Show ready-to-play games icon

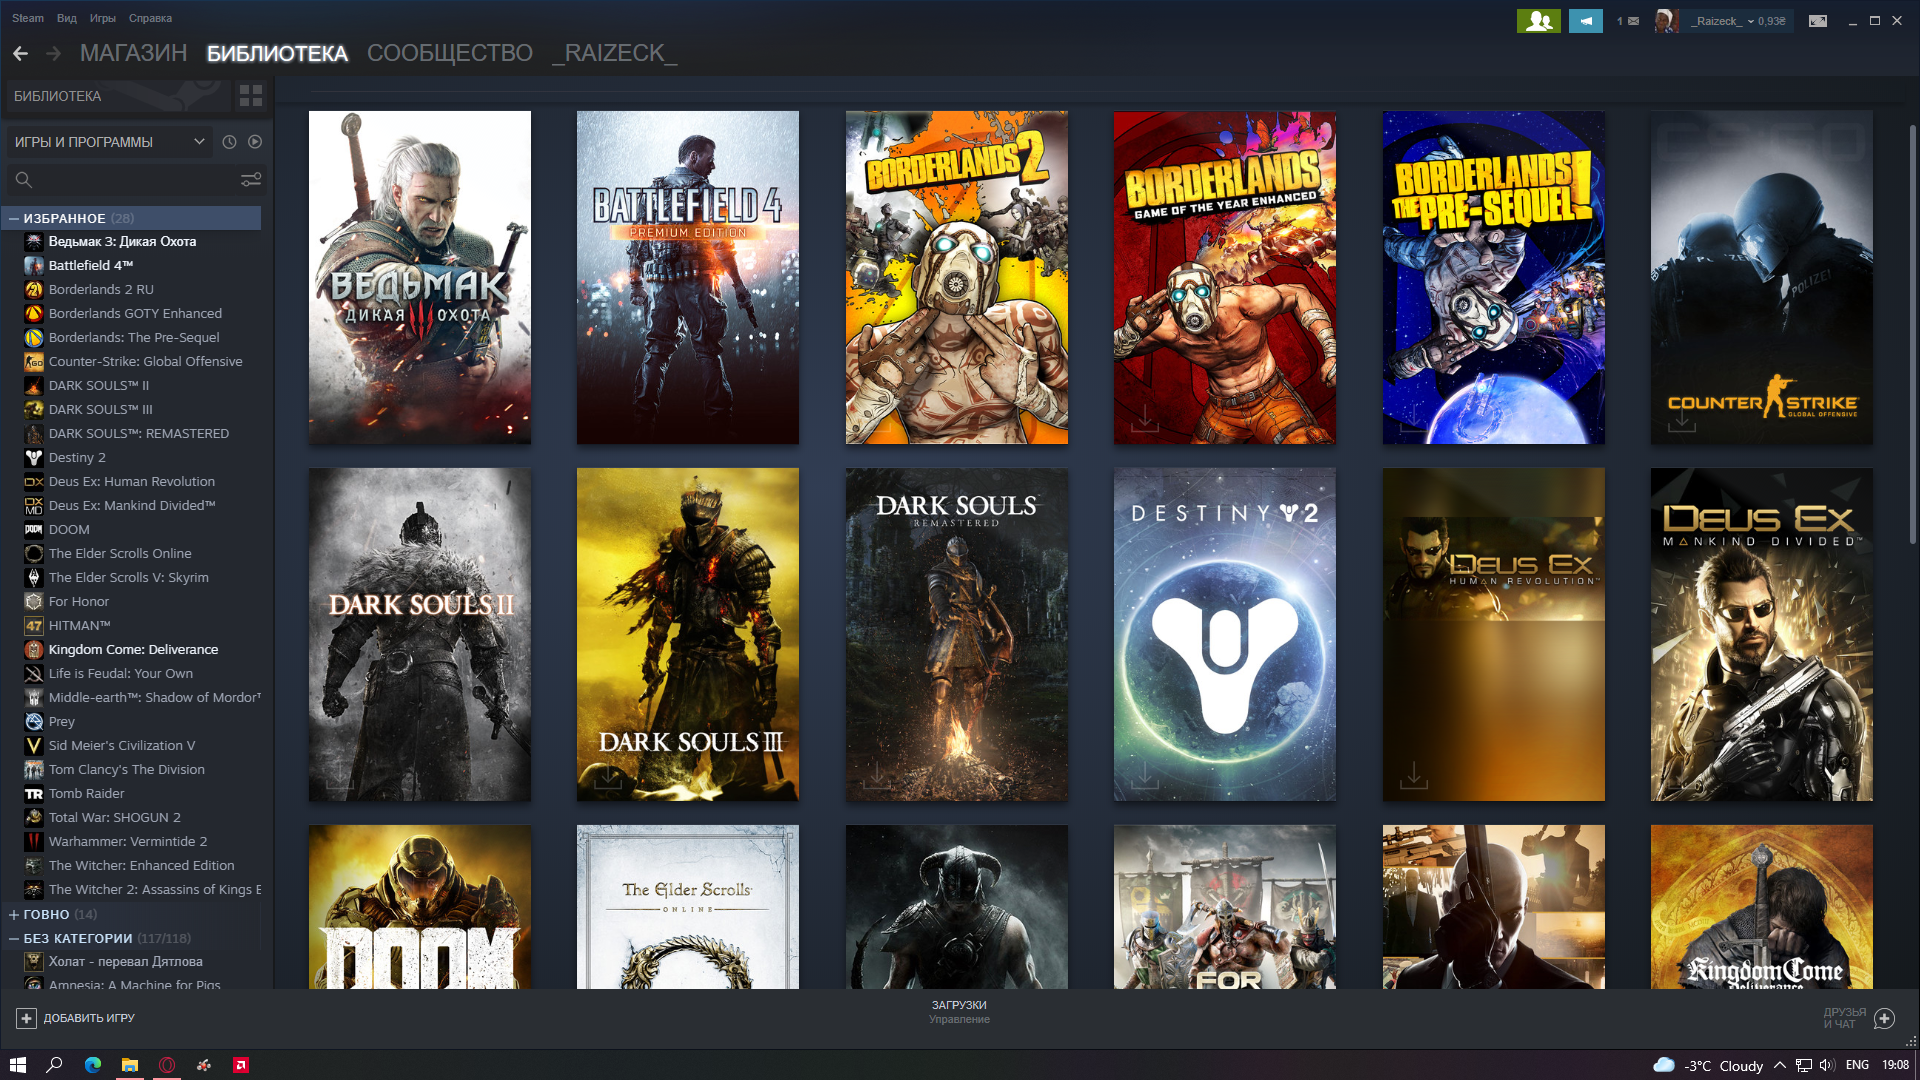255,142
